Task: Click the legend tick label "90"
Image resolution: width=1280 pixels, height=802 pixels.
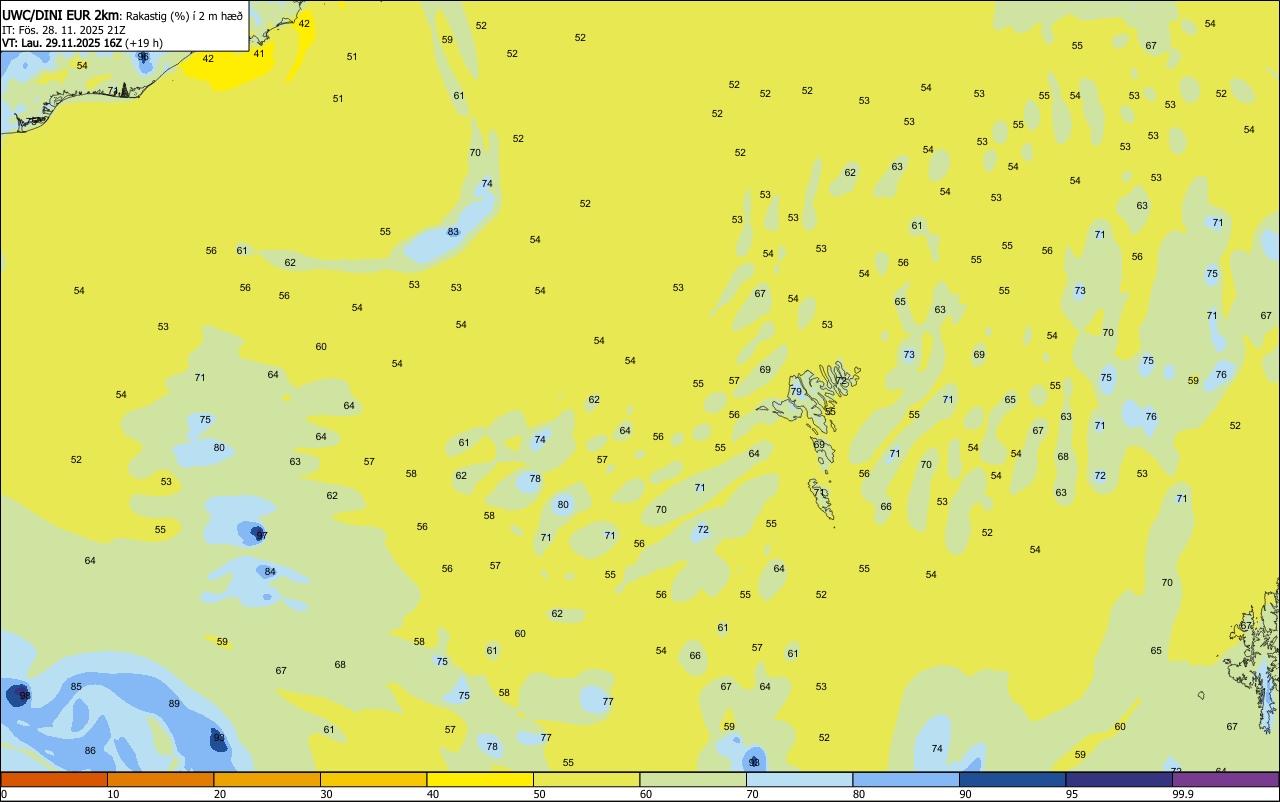Action: (x=966, y=794)
